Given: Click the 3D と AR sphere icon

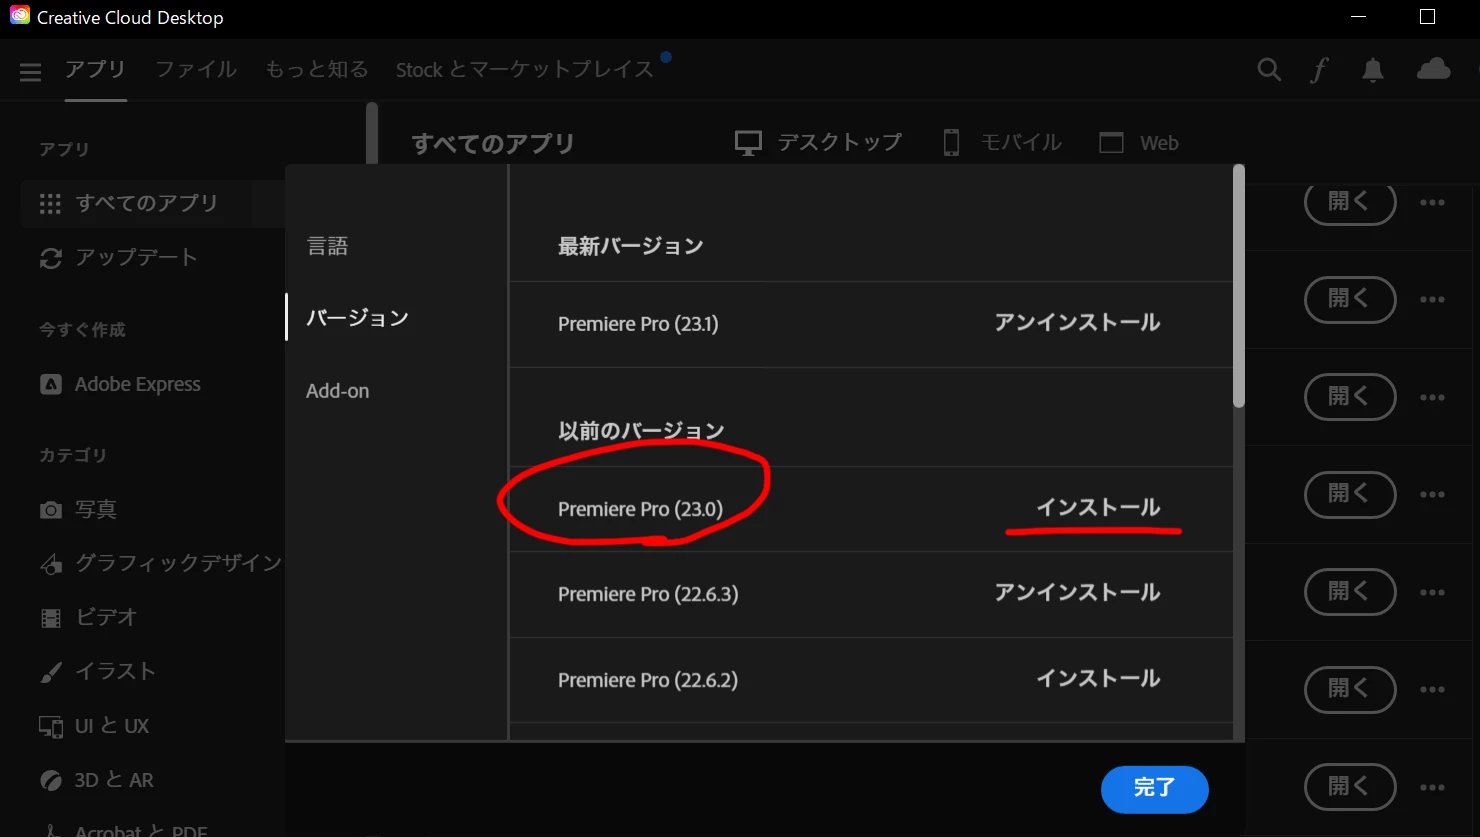Looking at the screenshot, I should click(x=50, y=780).
